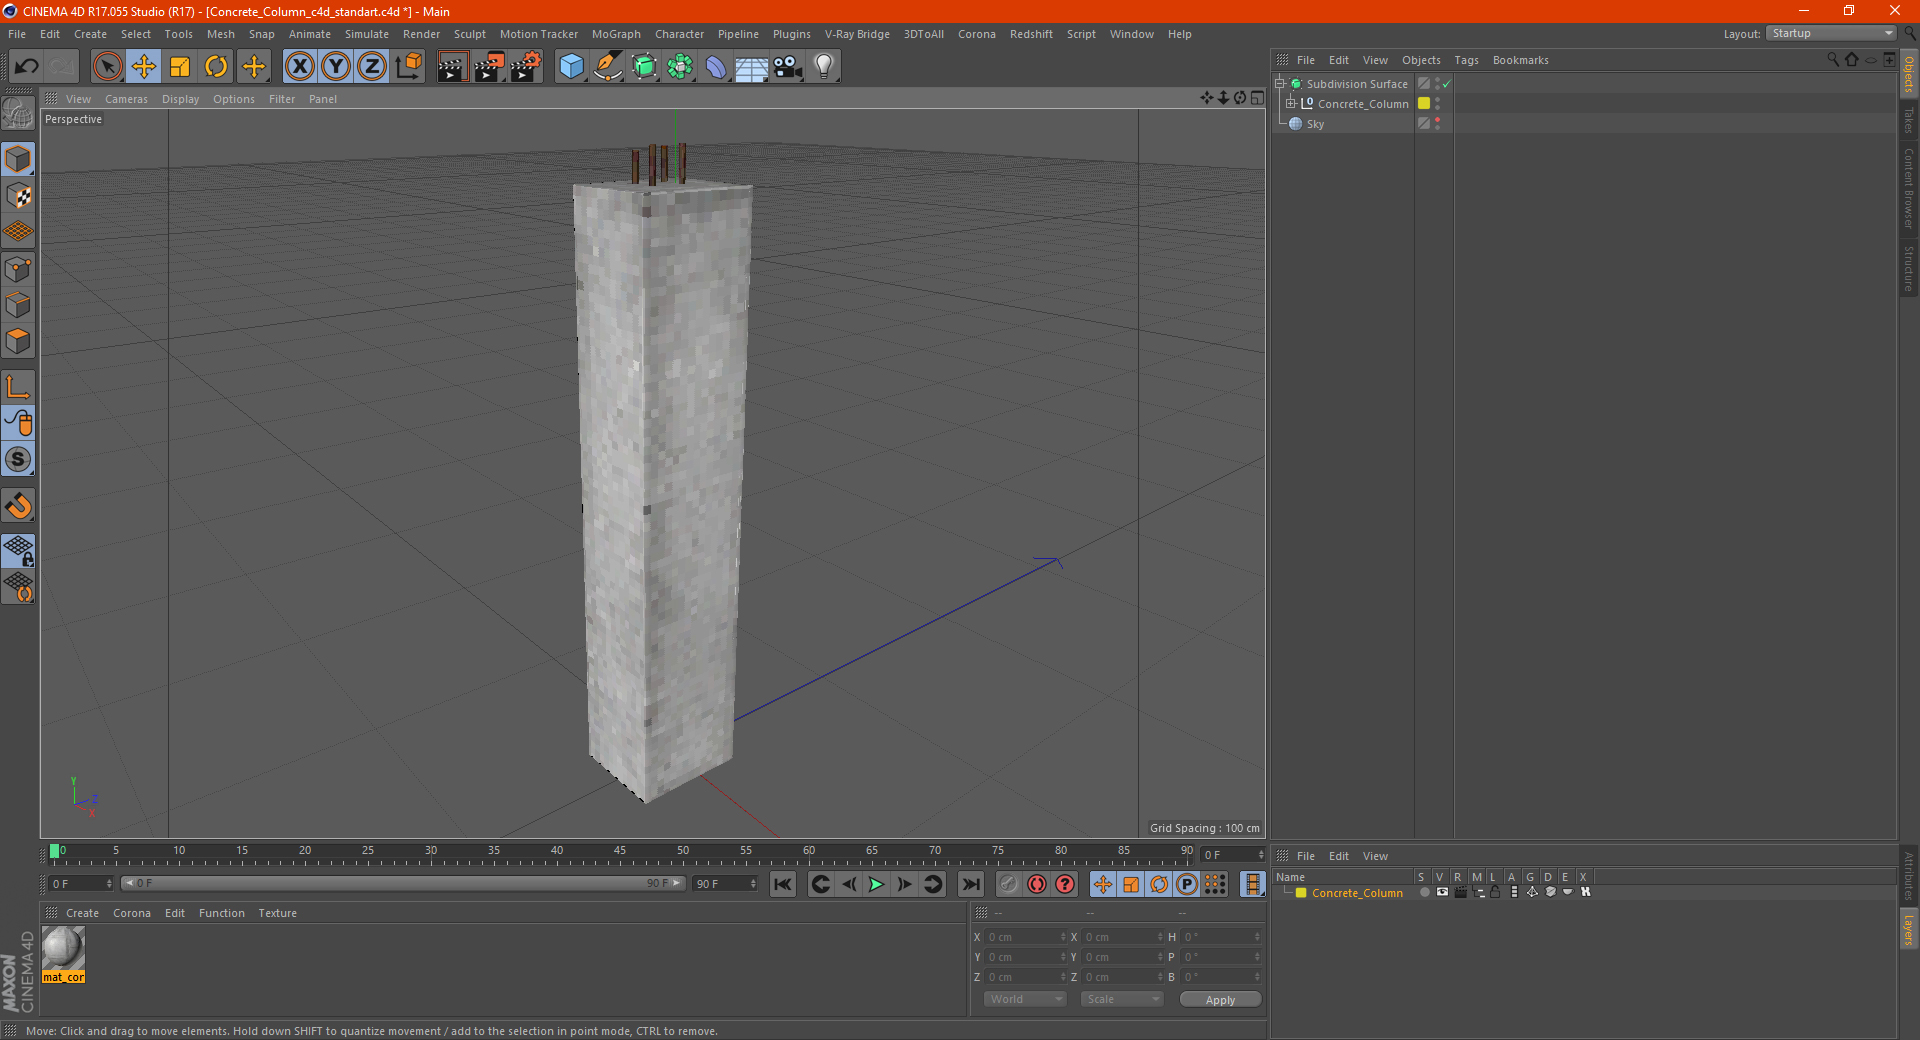Add a Camera object
Image resolution: width=1920 pixels, height=1040 pixels.
tap(788, 67)
